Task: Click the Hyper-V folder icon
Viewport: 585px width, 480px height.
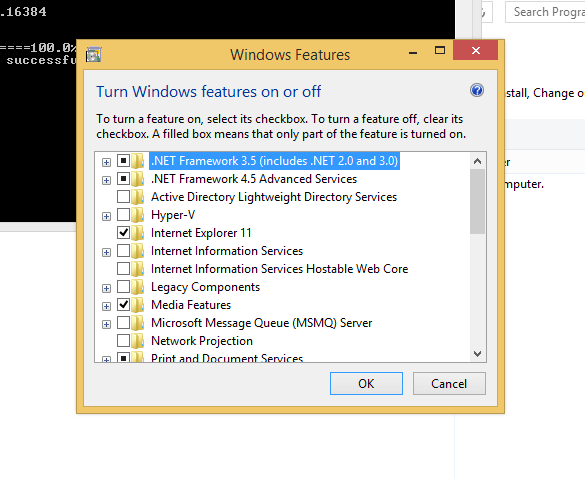Action: [x=138, y=215]
